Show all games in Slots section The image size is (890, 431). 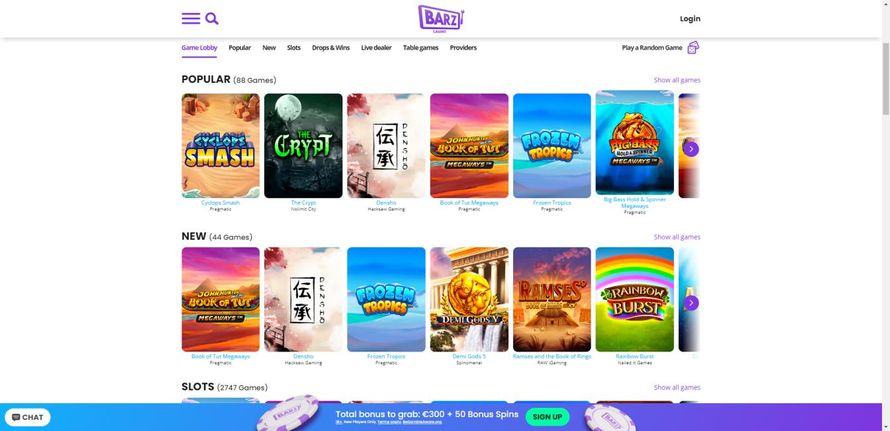(x=677, y=387)
